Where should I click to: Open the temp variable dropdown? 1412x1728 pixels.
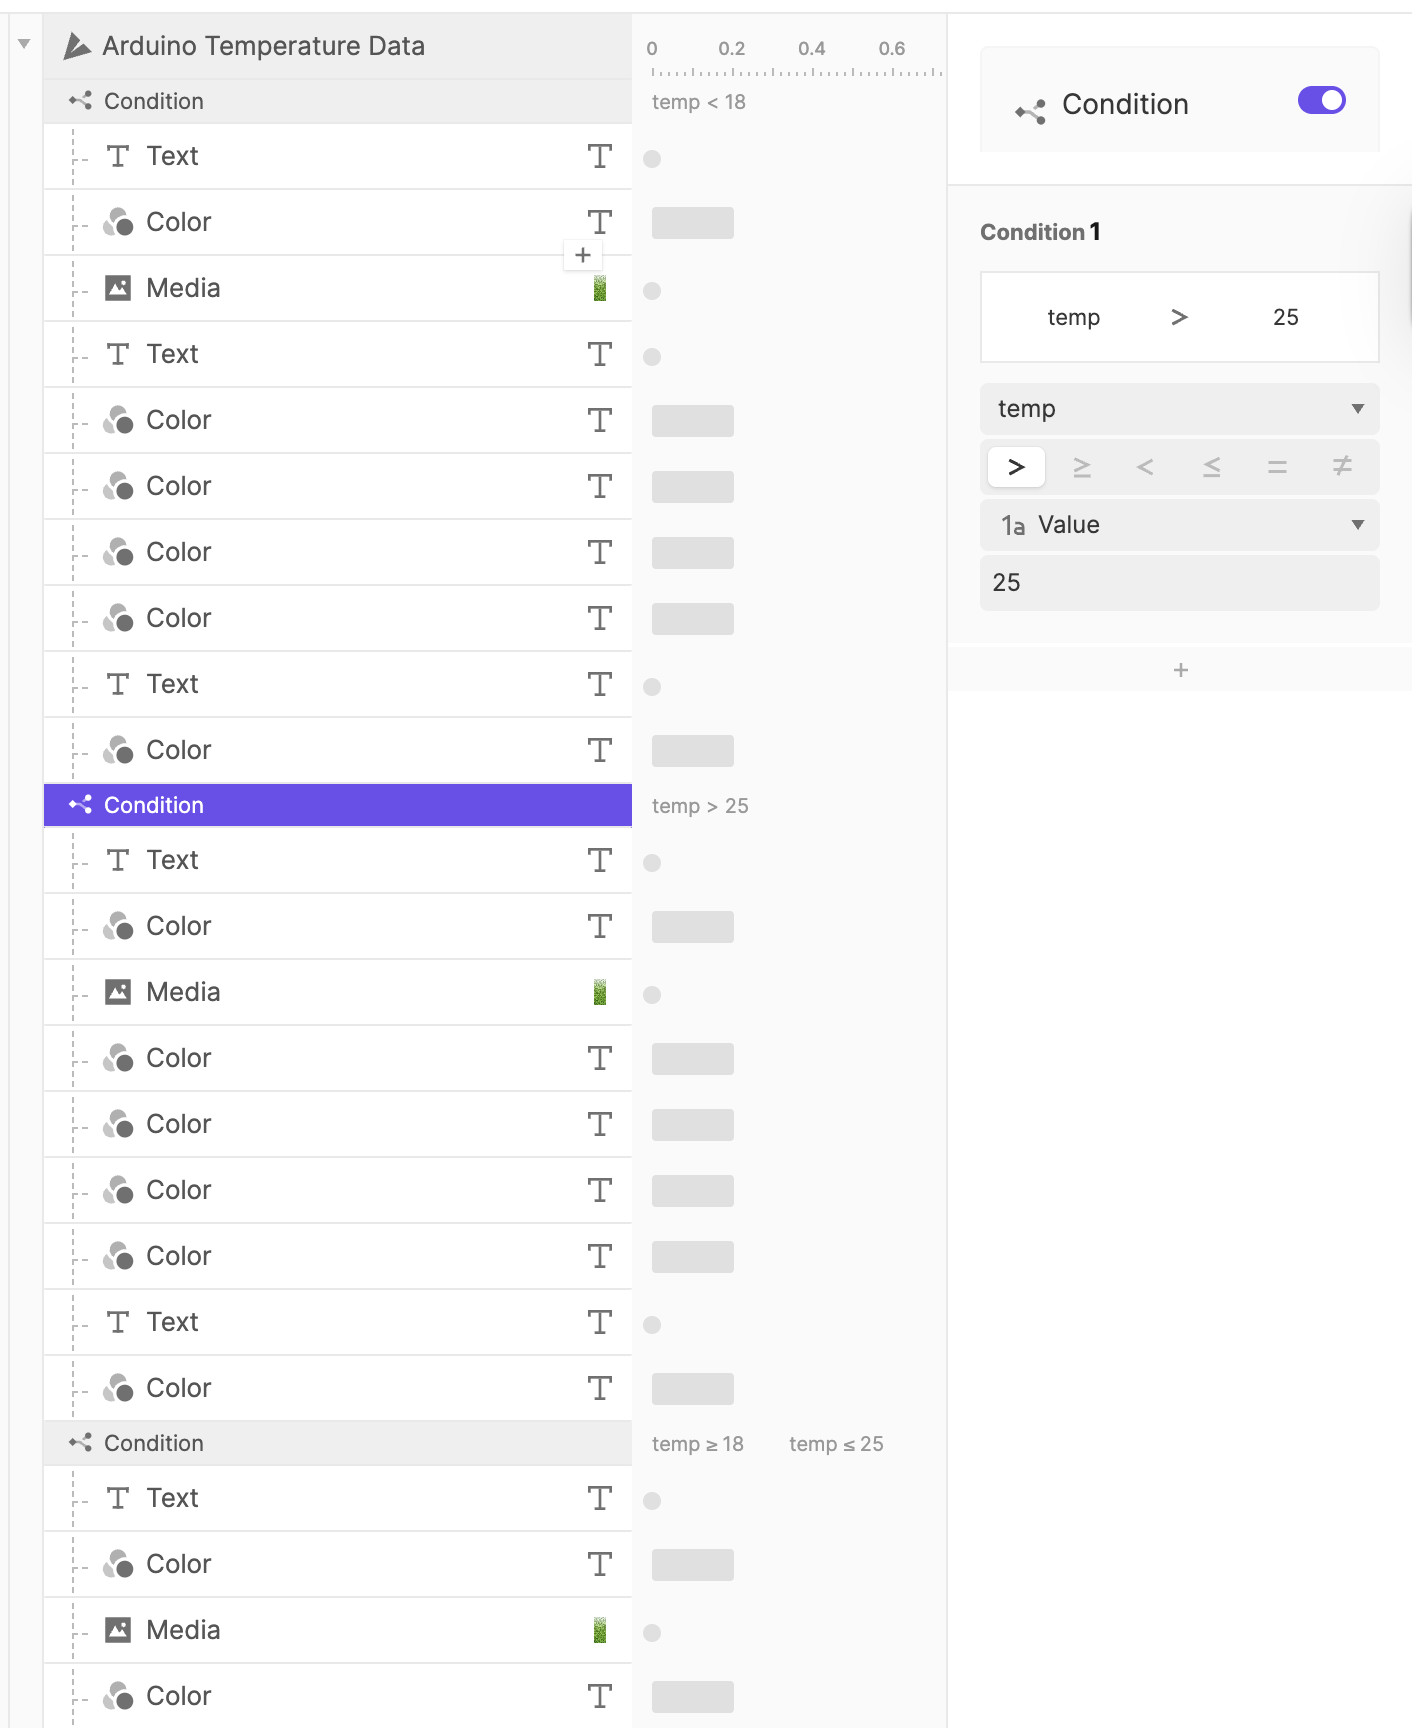click(1179, 409)
